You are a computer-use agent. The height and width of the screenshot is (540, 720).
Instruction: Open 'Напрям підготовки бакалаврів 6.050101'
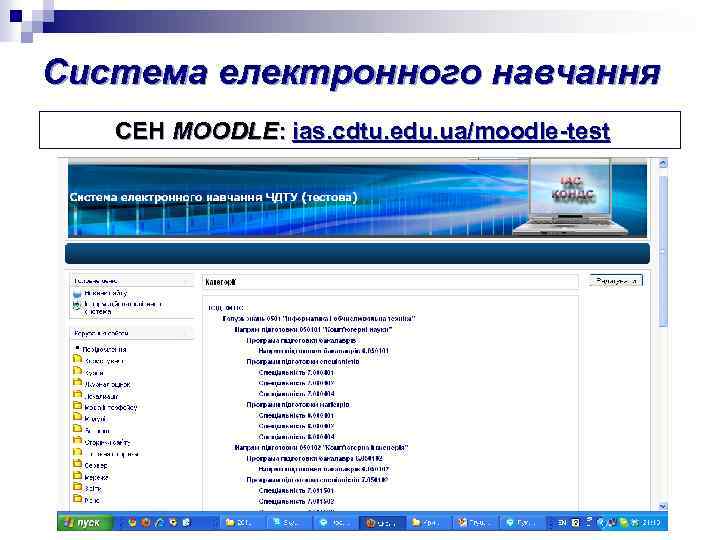(324, 351)
